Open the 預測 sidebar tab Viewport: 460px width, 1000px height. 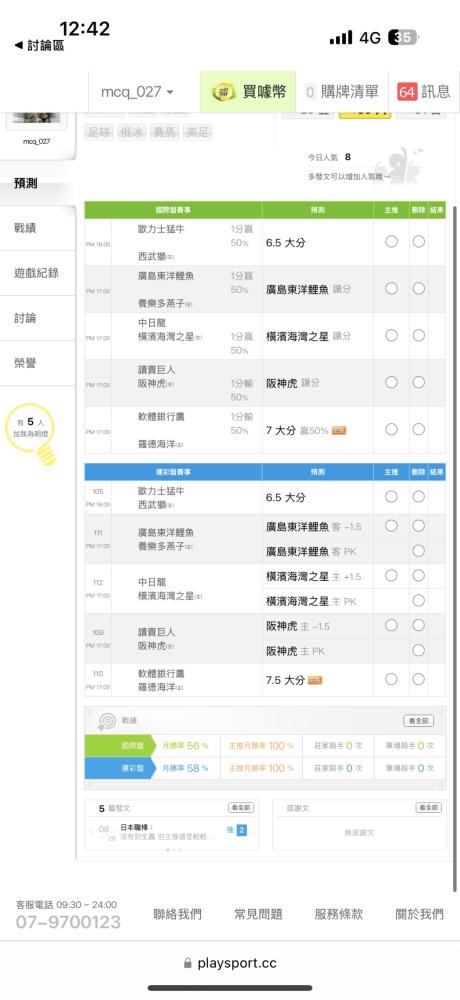click(38, 184)
